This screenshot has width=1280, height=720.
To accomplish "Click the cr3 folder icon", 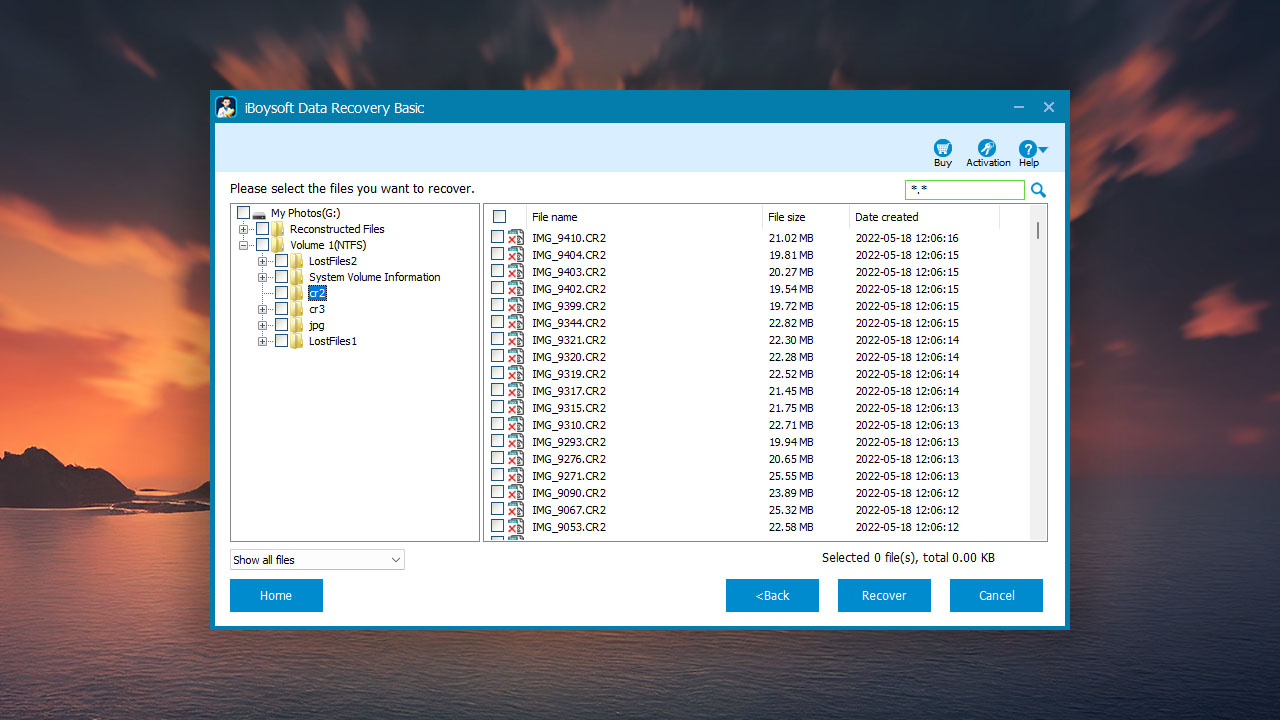I will pos(297,309).
